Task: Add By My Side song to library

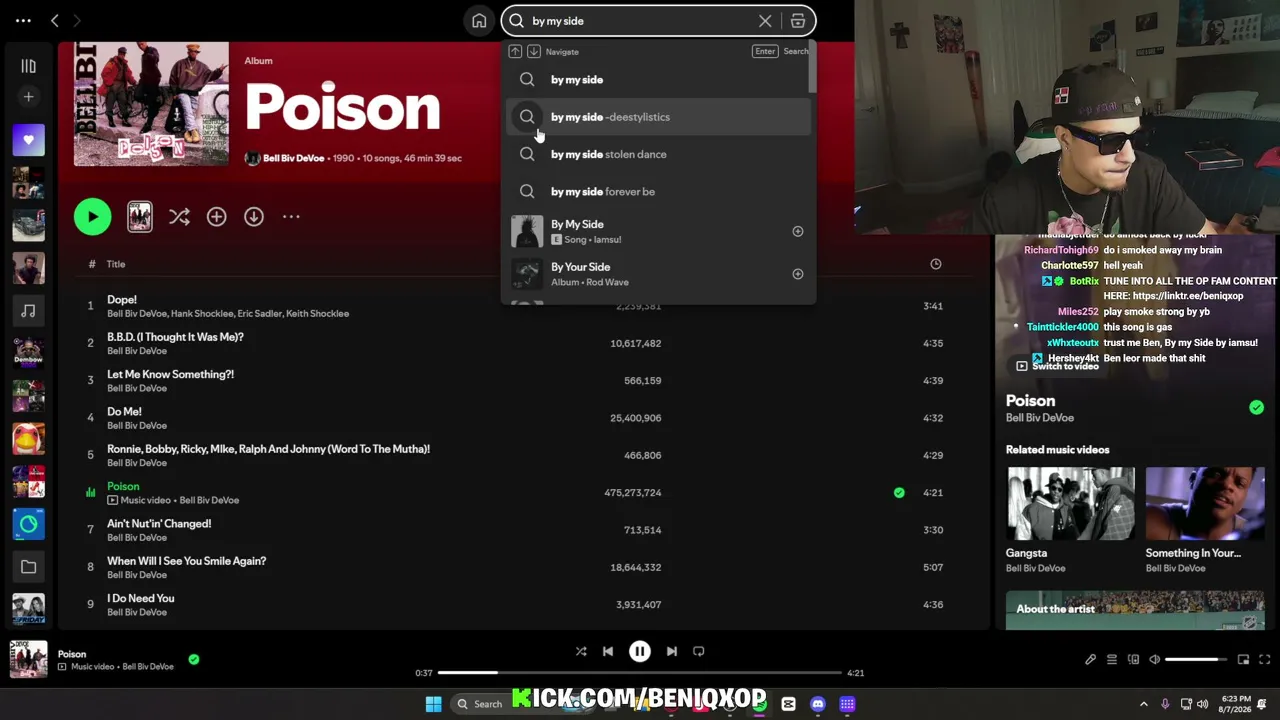Action: point(798,231)
